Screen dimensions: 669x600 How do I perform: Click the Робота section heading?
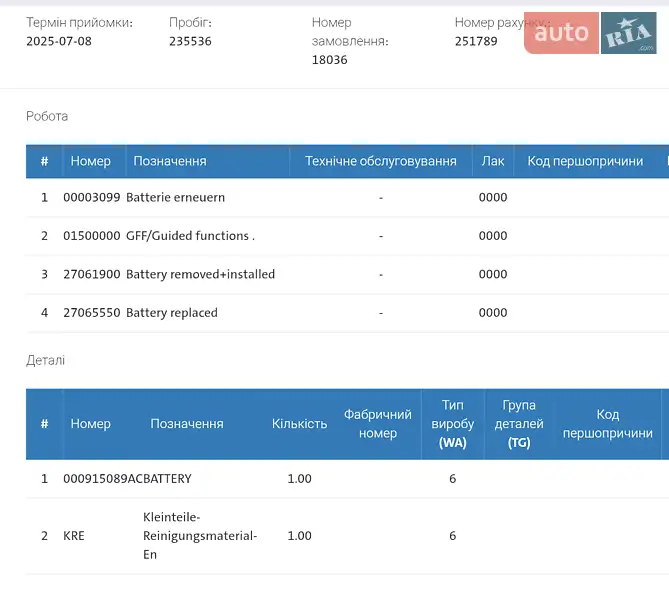(x=47, y=116)
